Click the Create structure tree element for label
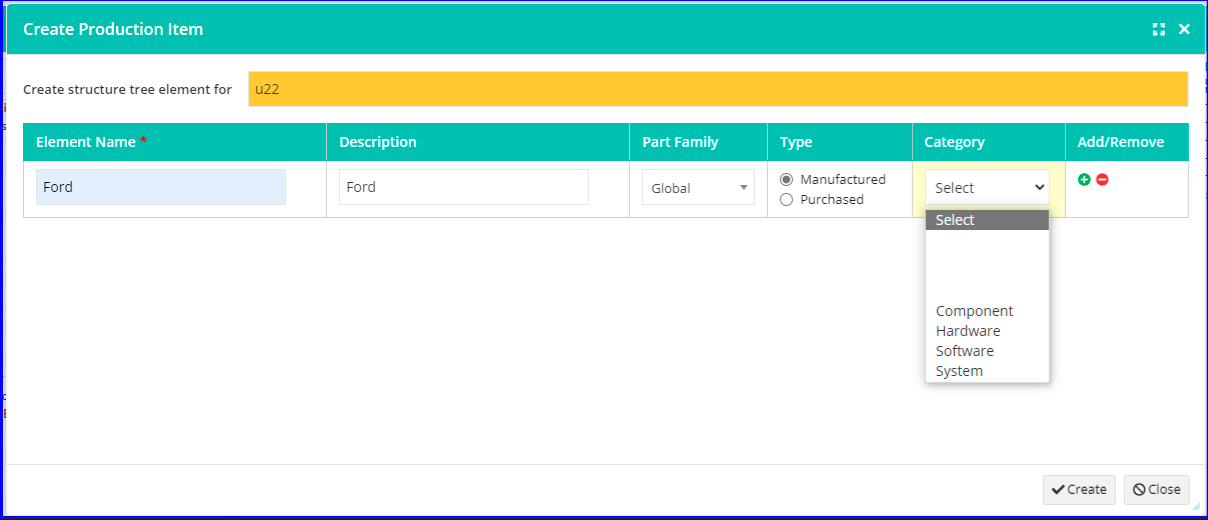The image size is (1208, 520). [128, 89]
